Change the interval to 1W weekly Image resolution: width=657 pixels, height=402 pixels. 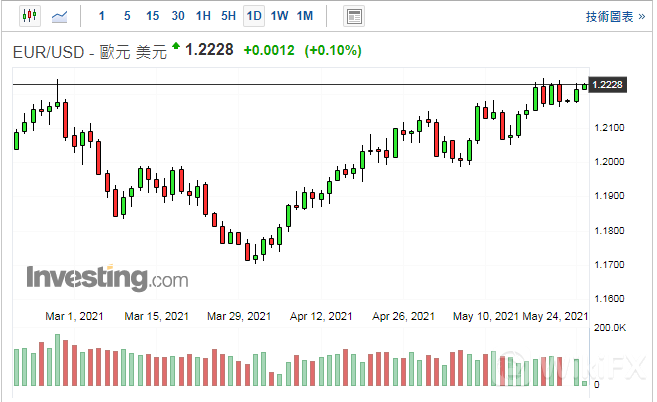pyautogui.click(x=279, y=16)
